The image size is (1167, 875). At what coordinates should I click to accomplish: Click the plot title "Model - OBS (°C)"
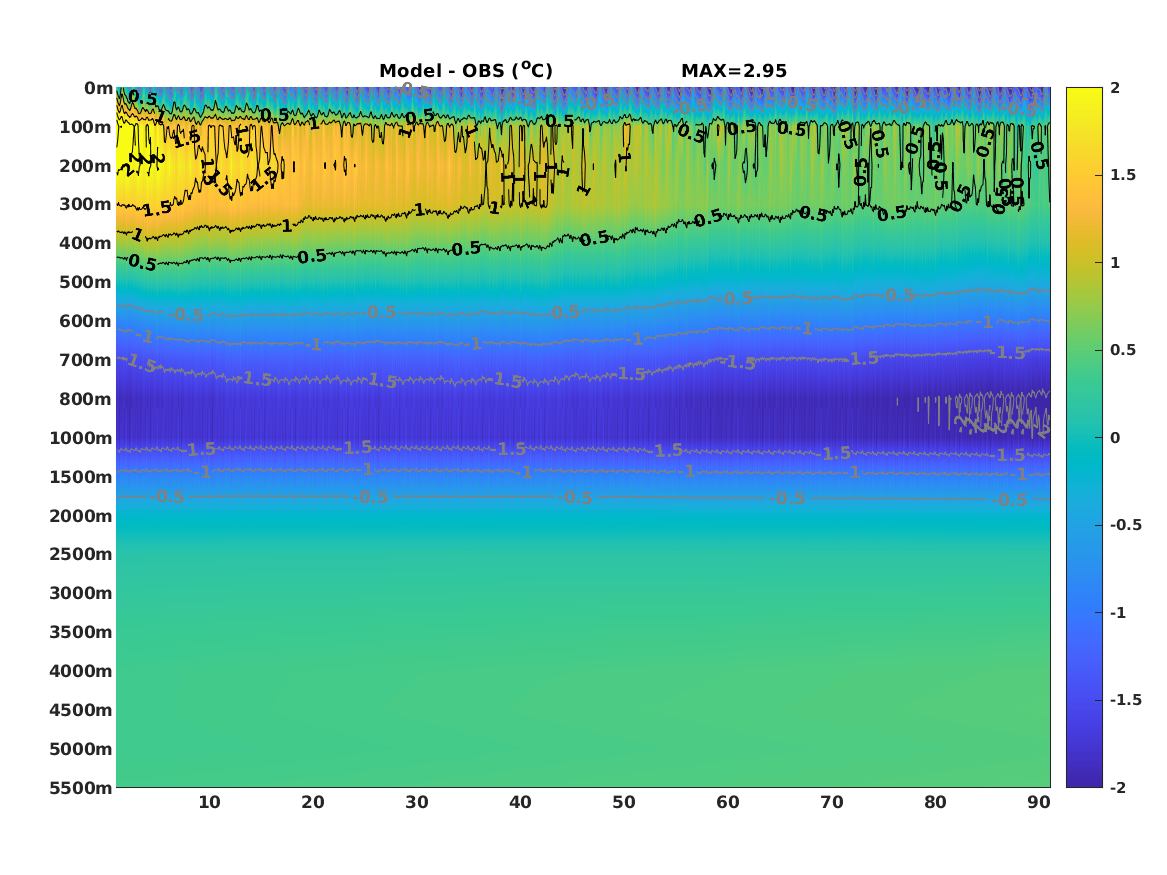pos(466,70)
